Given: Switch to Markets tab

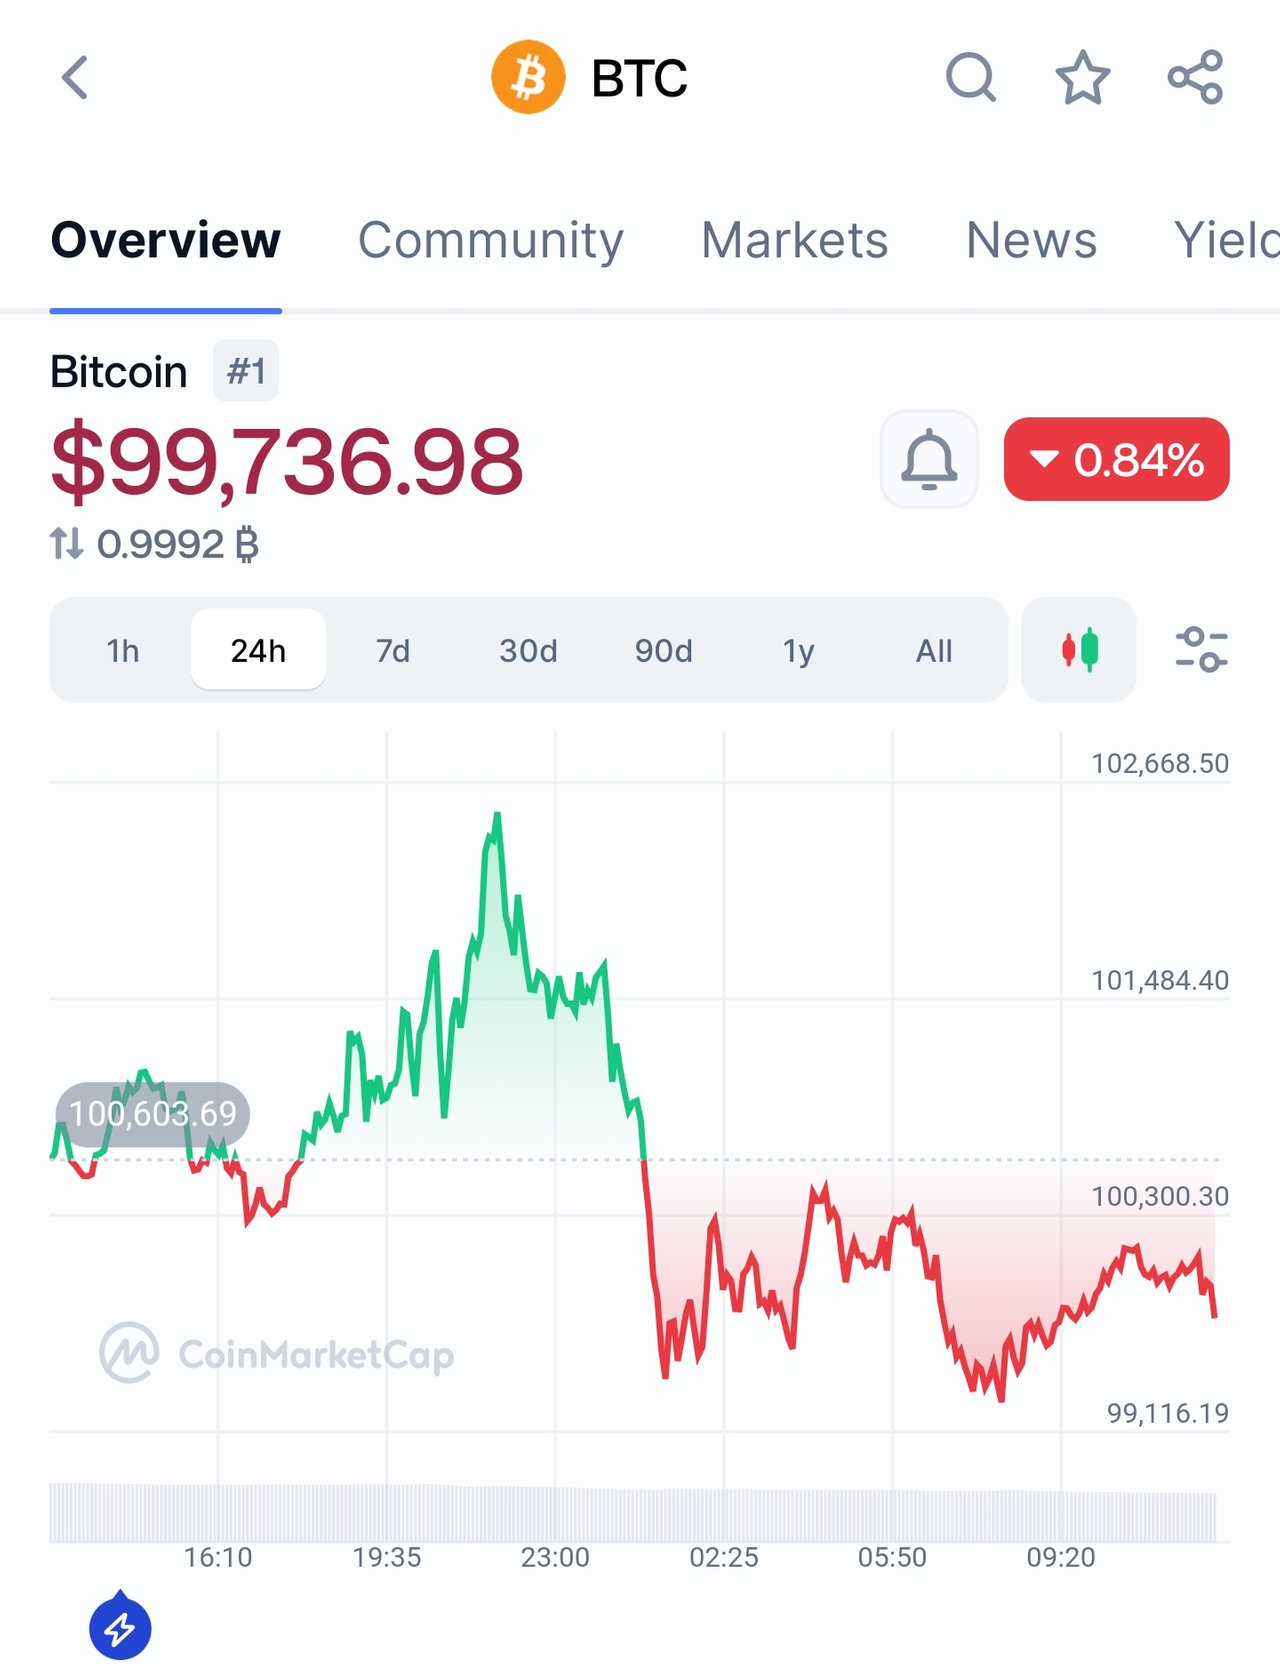Looking at the screenshot, I should pos(794,240).
